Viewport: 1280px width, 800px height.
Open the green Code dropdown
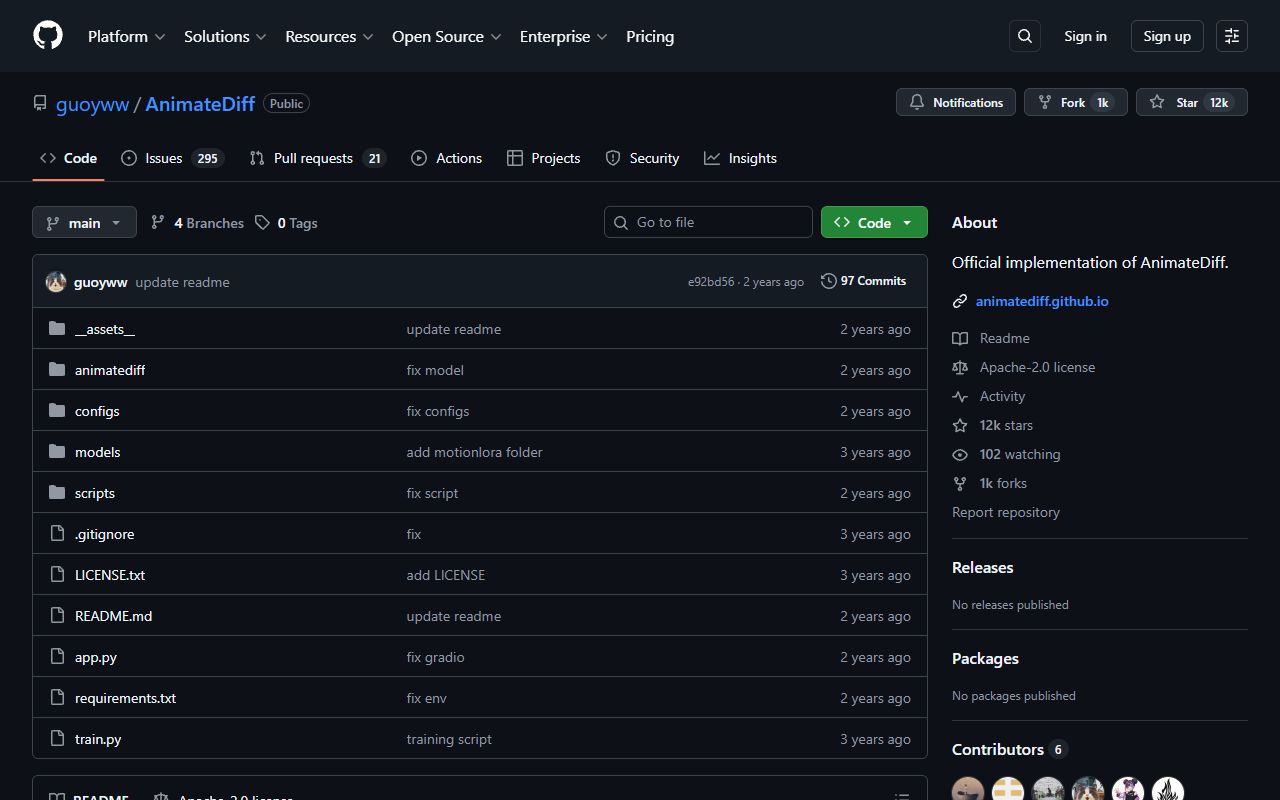(874, 223)
